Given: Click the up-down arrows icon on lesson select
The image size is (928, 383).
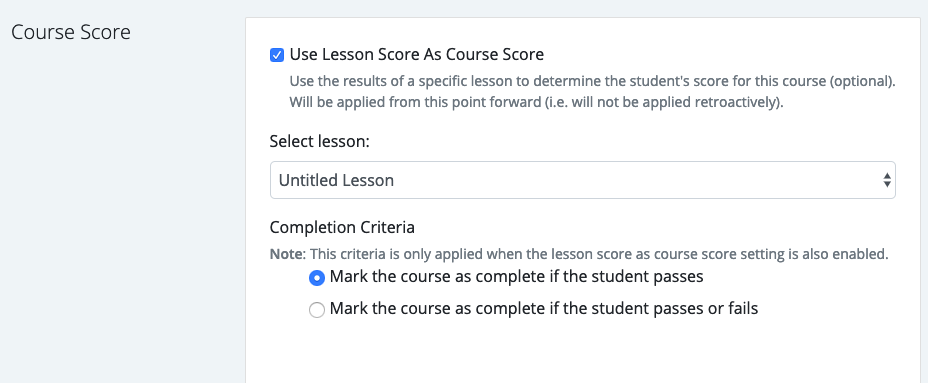Looking at the screenshot, I should [887, 180].
